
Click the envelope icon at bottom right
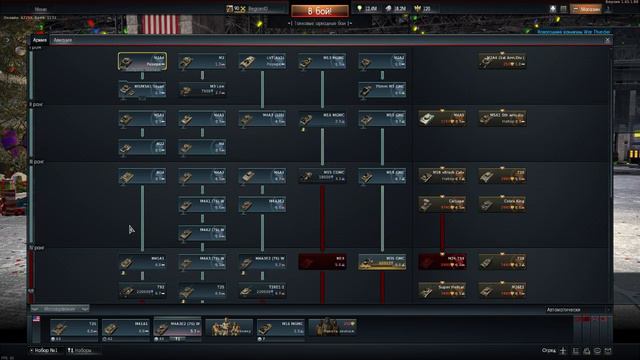click(608, 351)
